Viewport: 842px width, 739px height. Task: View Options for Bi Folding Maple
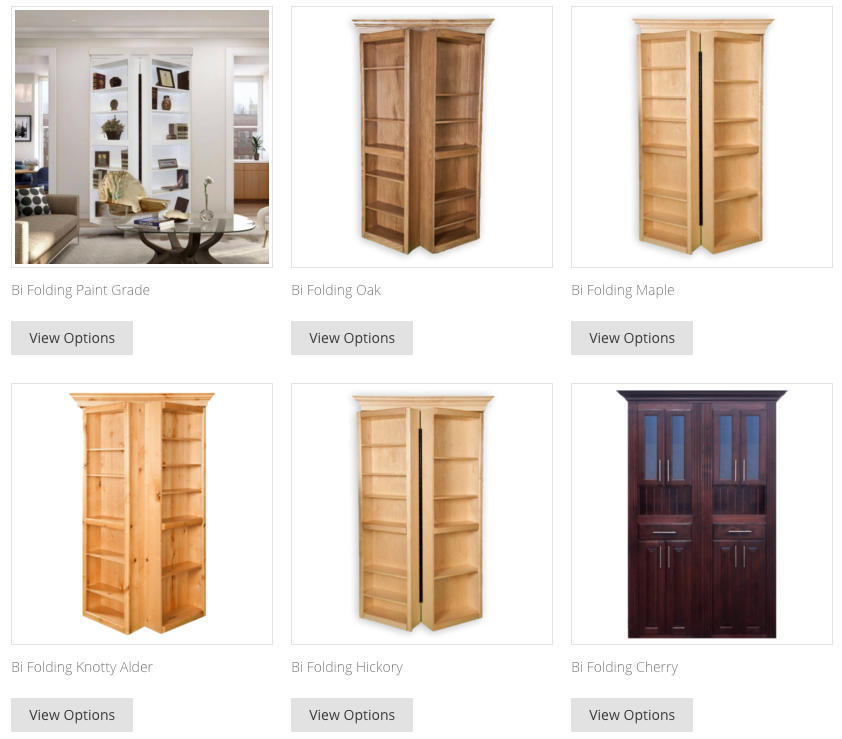tap(632, 338)
